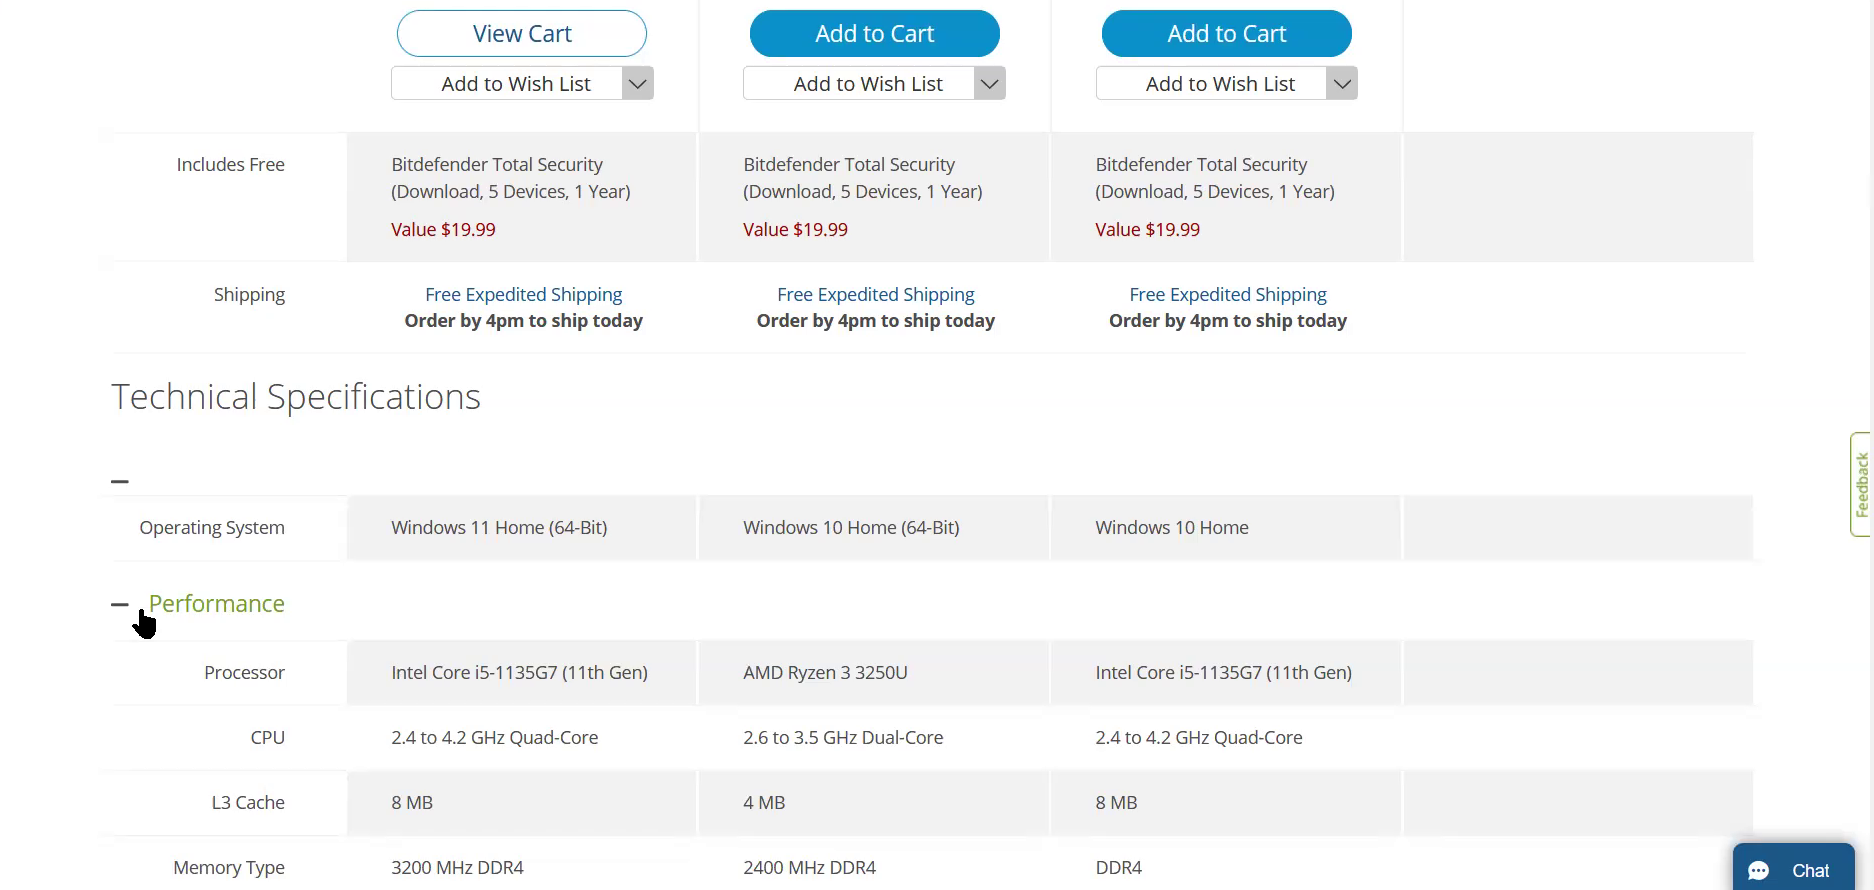Click View Cart button for first laptop
The height and width of the screenshot is (890, 1874).
(521, 34)
